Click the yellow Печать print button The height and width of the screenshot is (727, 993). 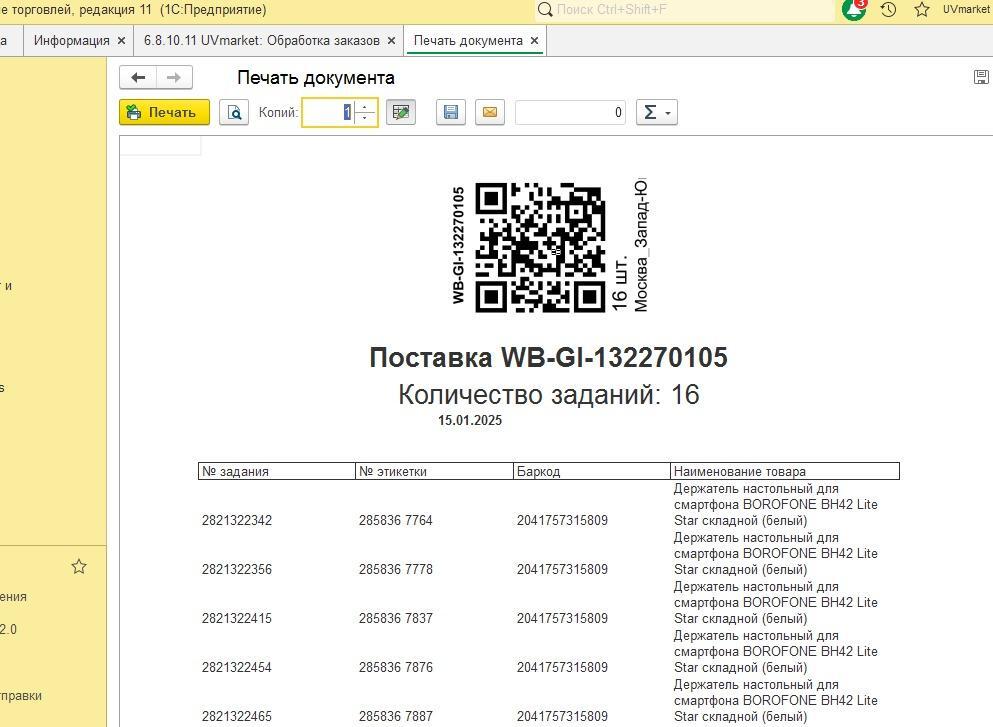tap(164, 112)
